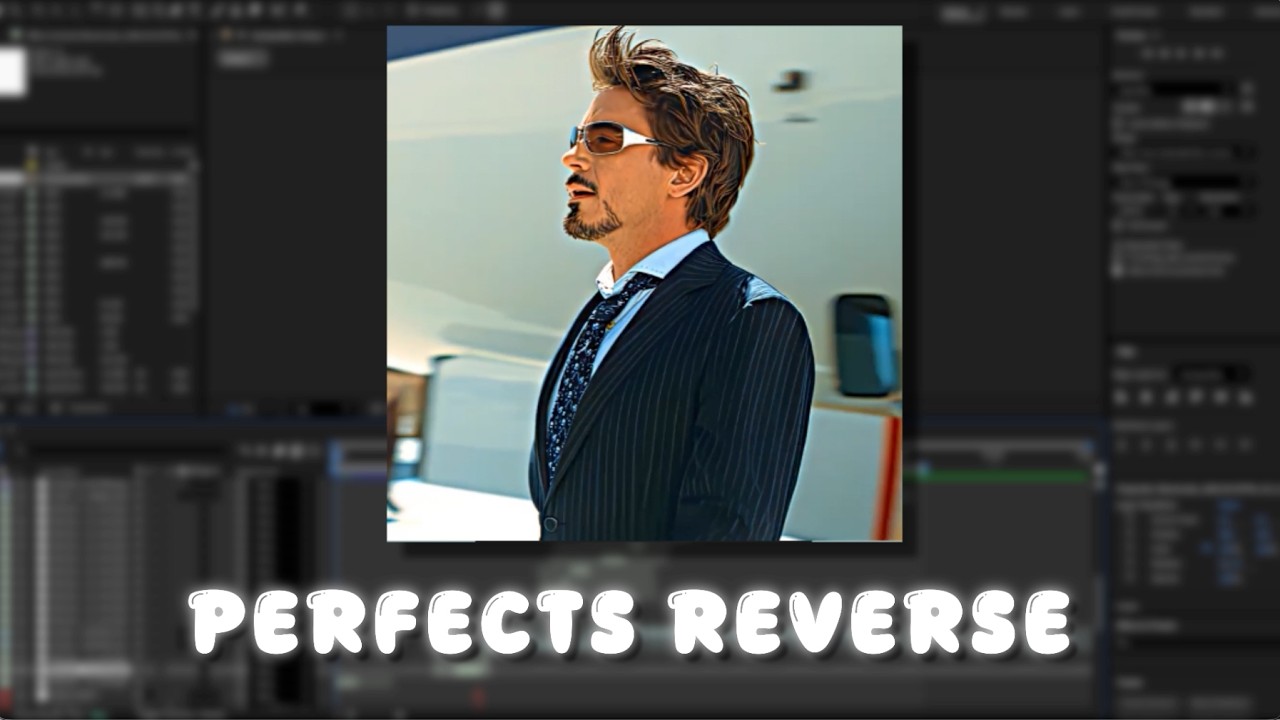Click the "PERFECTS REVERSE" title text
The width and height of the screenshot is (1280, 720).
point(630,622)
